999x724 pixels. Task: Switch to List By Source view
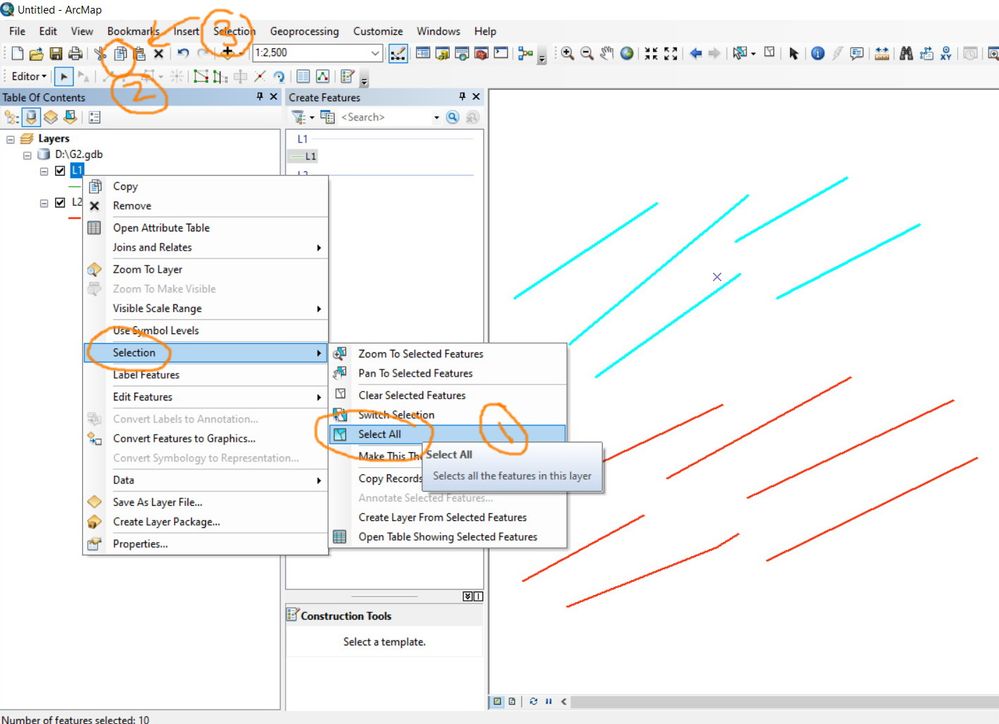pos(31,117)
